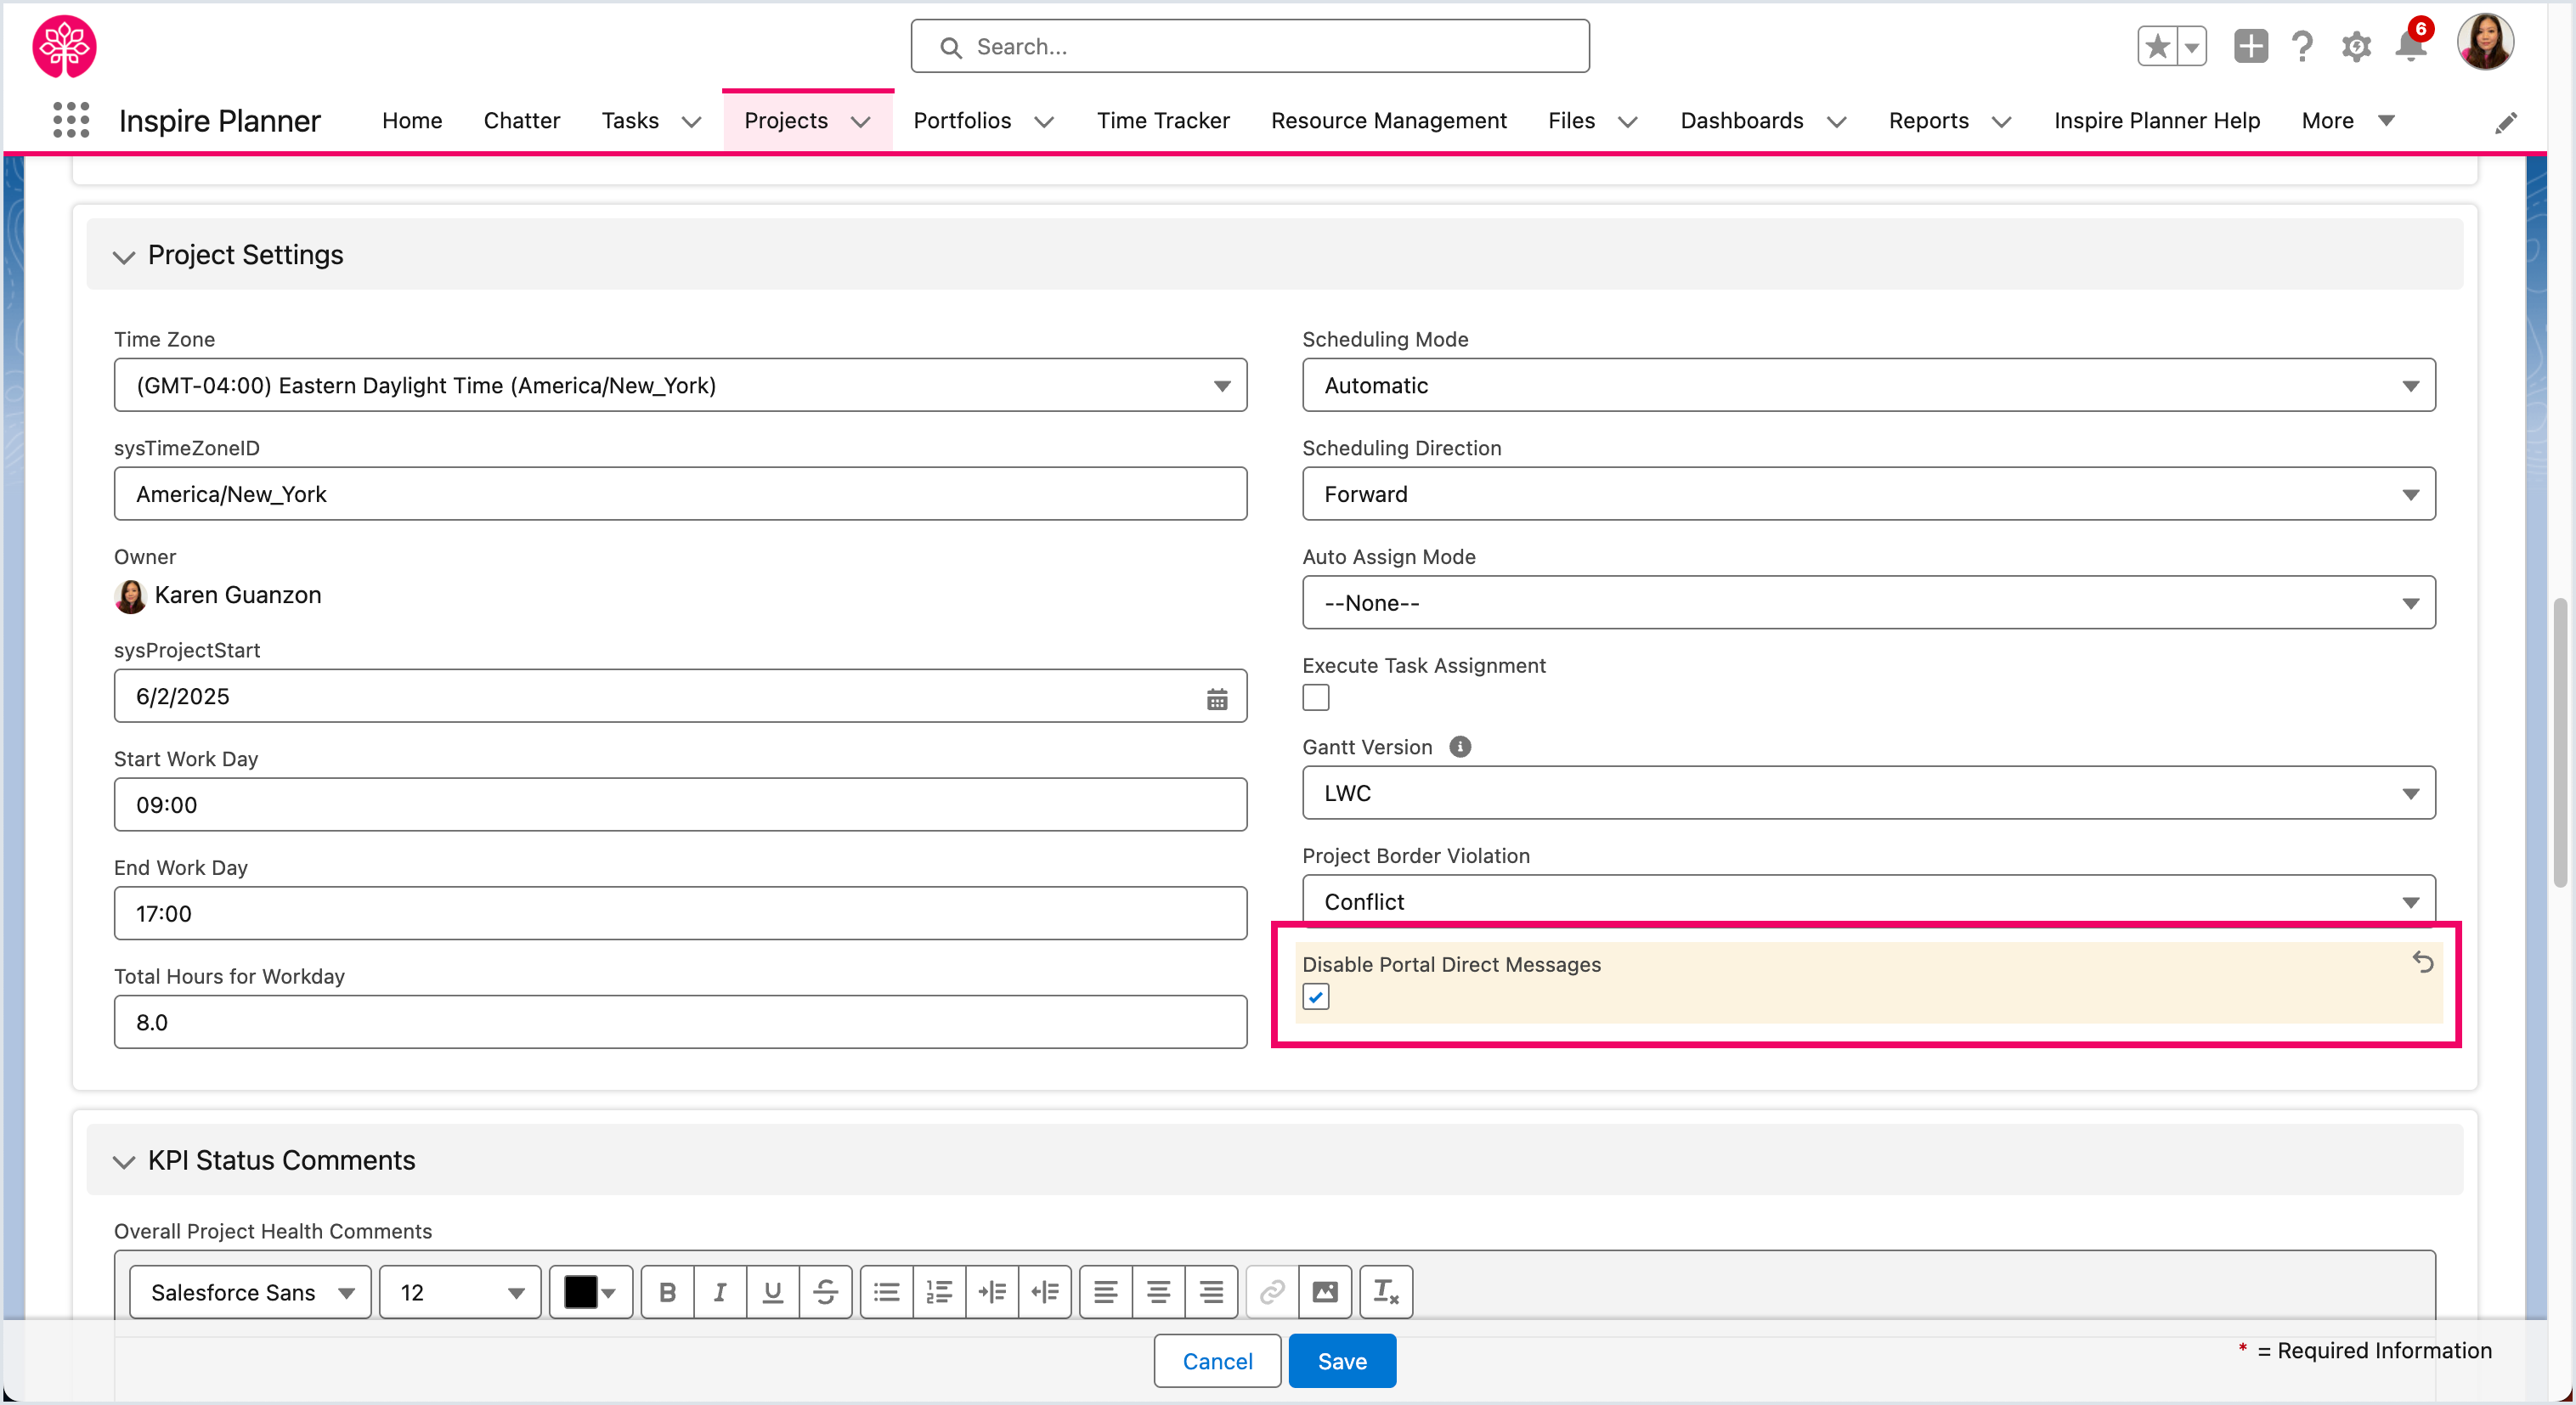Open the Auto Assign Mode dropdown
The image size is (2576, 1405).
[x=1868, y=602]
